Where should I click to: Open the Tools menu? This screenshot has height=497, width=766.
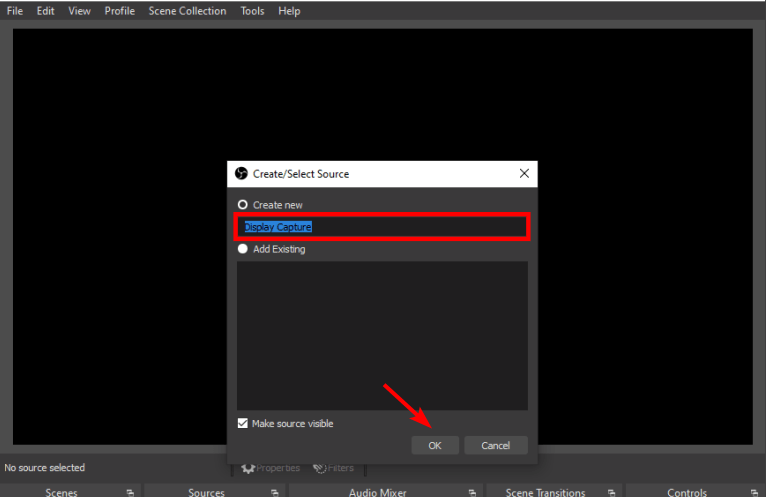[x=252, y=11]
